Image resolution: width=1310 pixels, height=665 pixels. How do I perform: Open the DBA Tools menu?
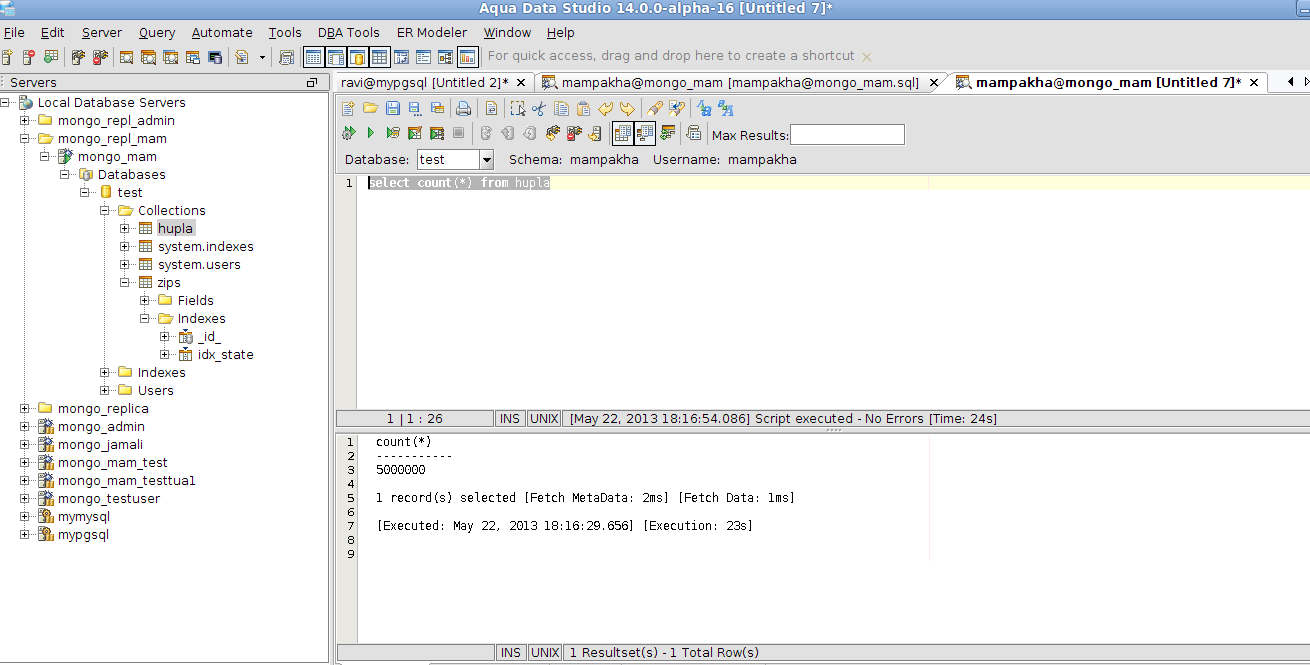click(x=349, y=32)
